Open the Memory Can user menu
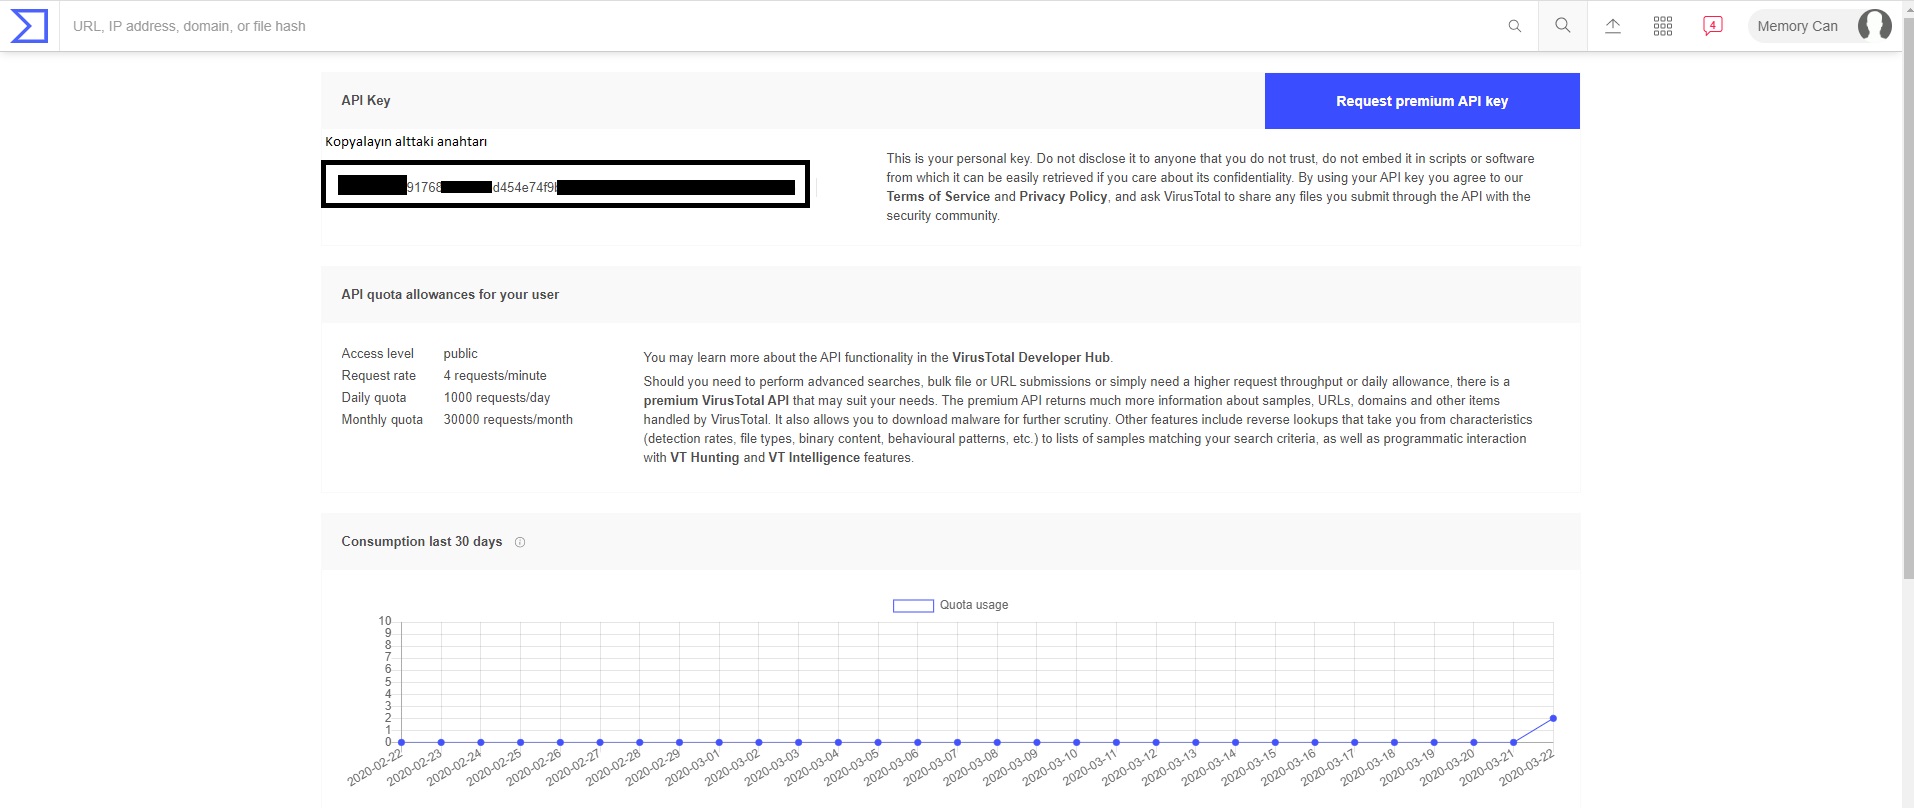 point(1821,26)
